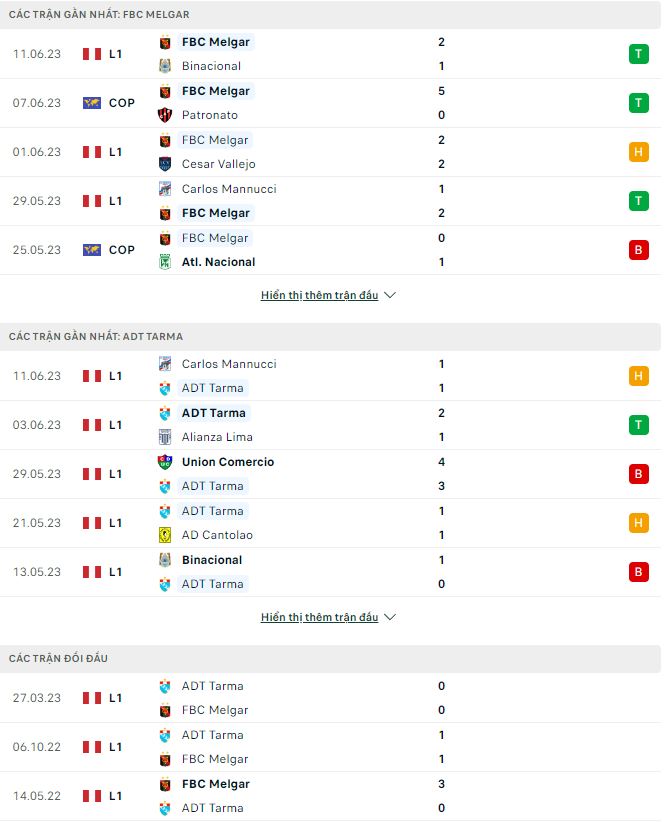Expand more matches chevron under the ADT Tarma section
This screenshot has width=669, height=822.
pos(390,618)
